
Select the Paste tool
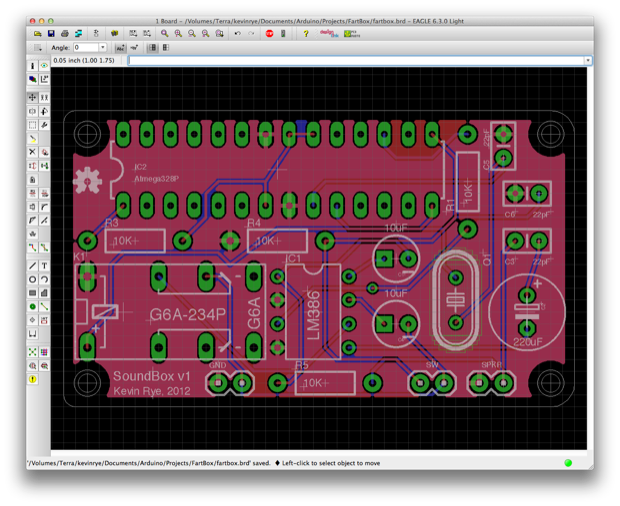pos(32,139)
